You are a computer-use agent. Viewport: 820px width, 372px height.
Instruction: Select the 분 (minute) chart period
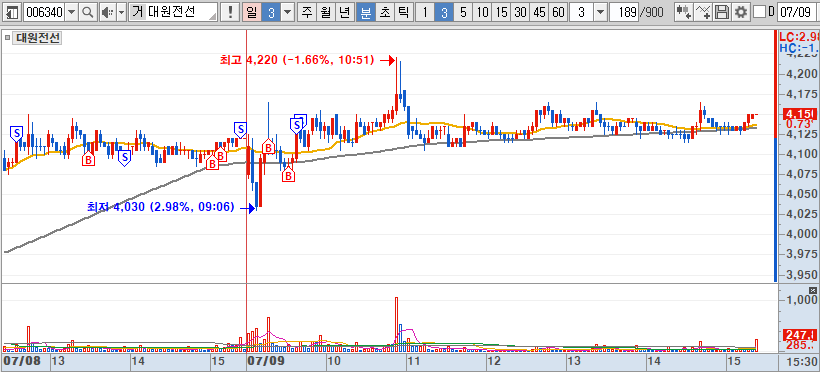click(366, 12)
